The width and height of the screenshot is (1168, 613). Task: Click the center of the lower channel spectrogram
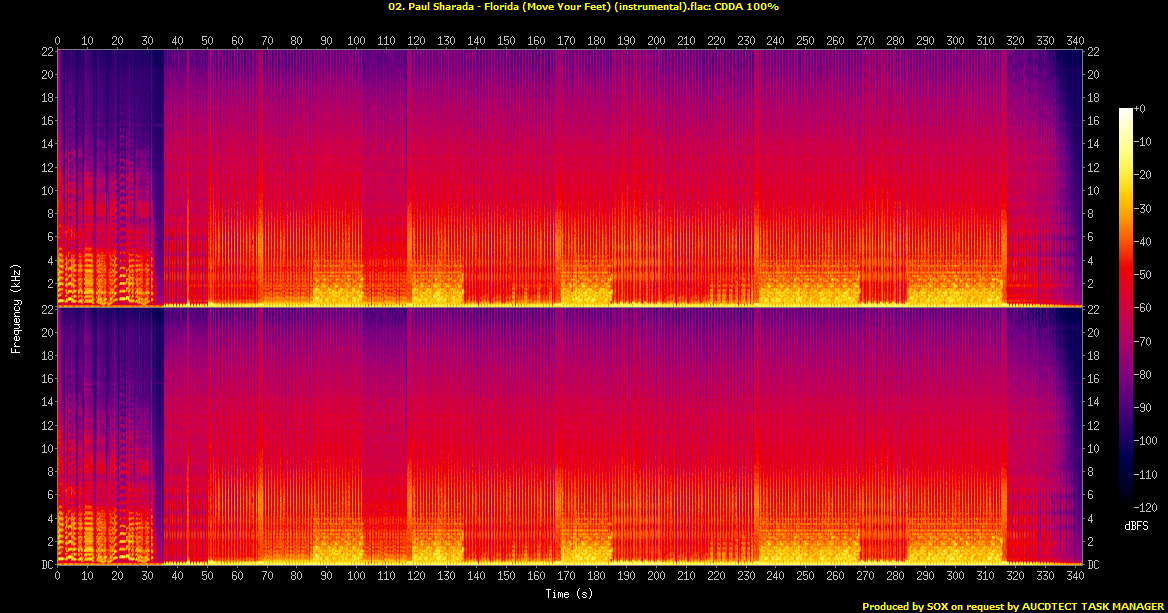click(x=570, y=436)
